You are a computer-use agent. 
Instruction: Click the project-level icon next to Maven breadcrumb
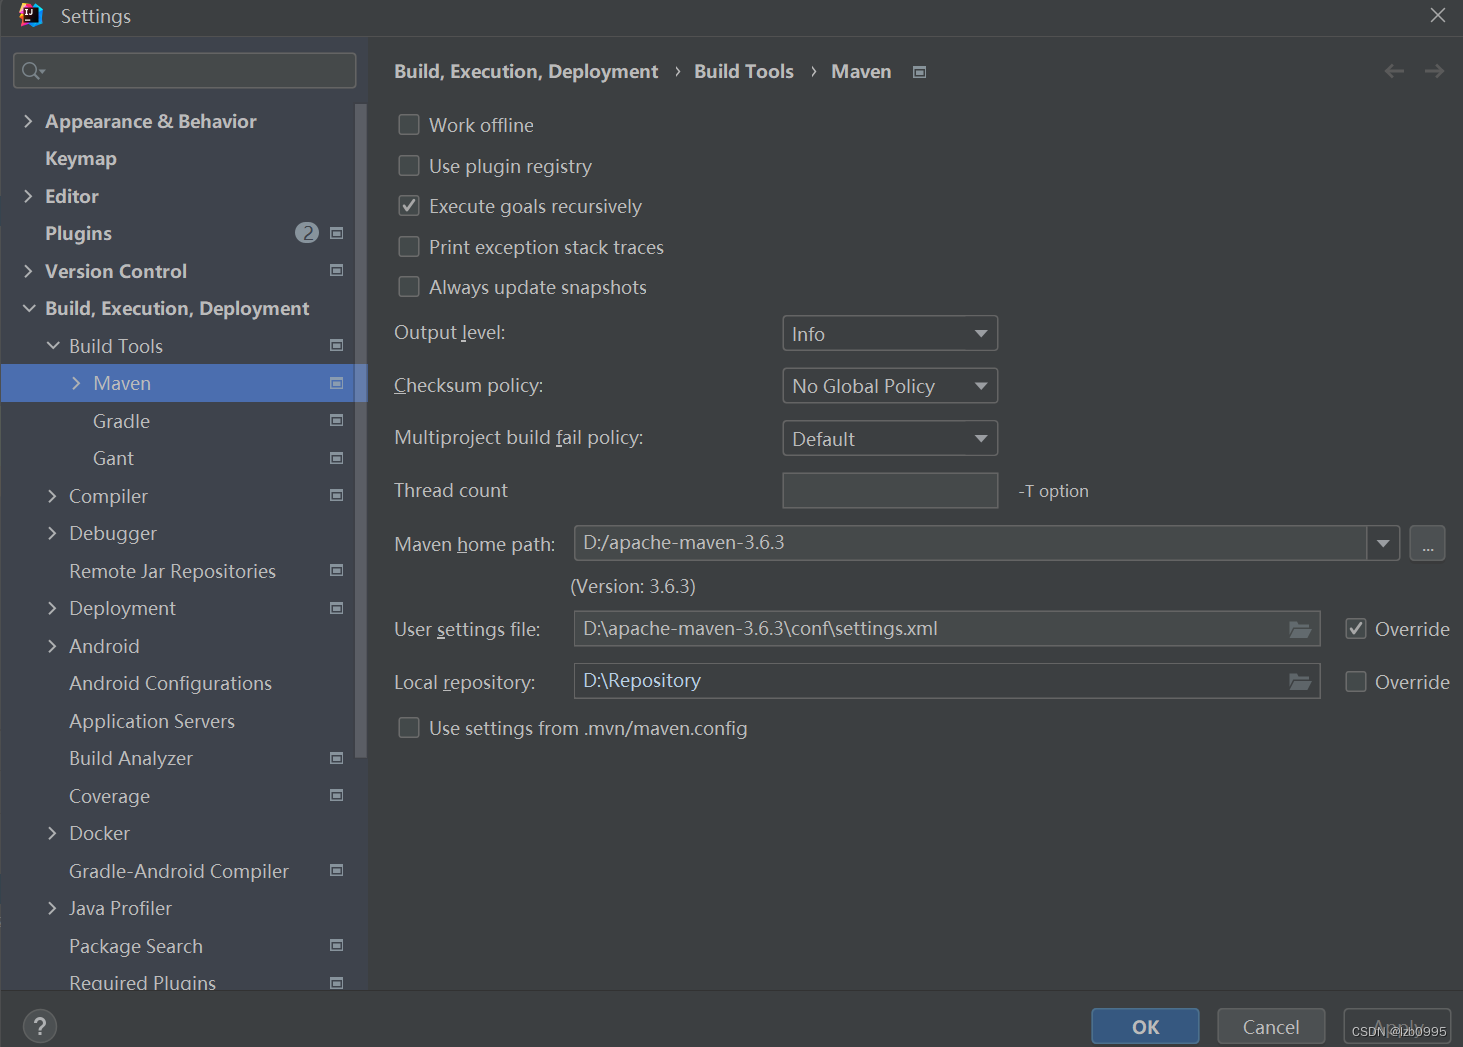pyautogui.click(x=920, y=72)
